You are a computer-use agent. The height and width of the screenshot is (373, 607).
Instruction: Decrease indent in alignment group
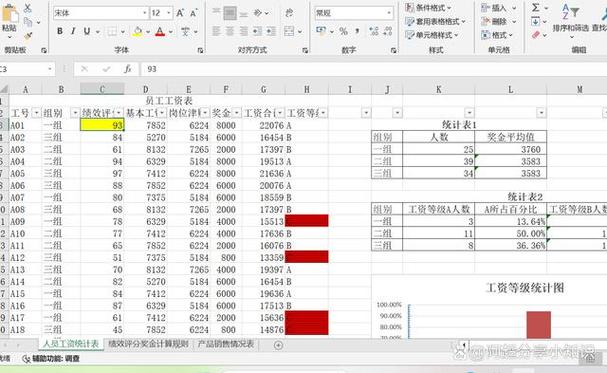coord(257,31)
